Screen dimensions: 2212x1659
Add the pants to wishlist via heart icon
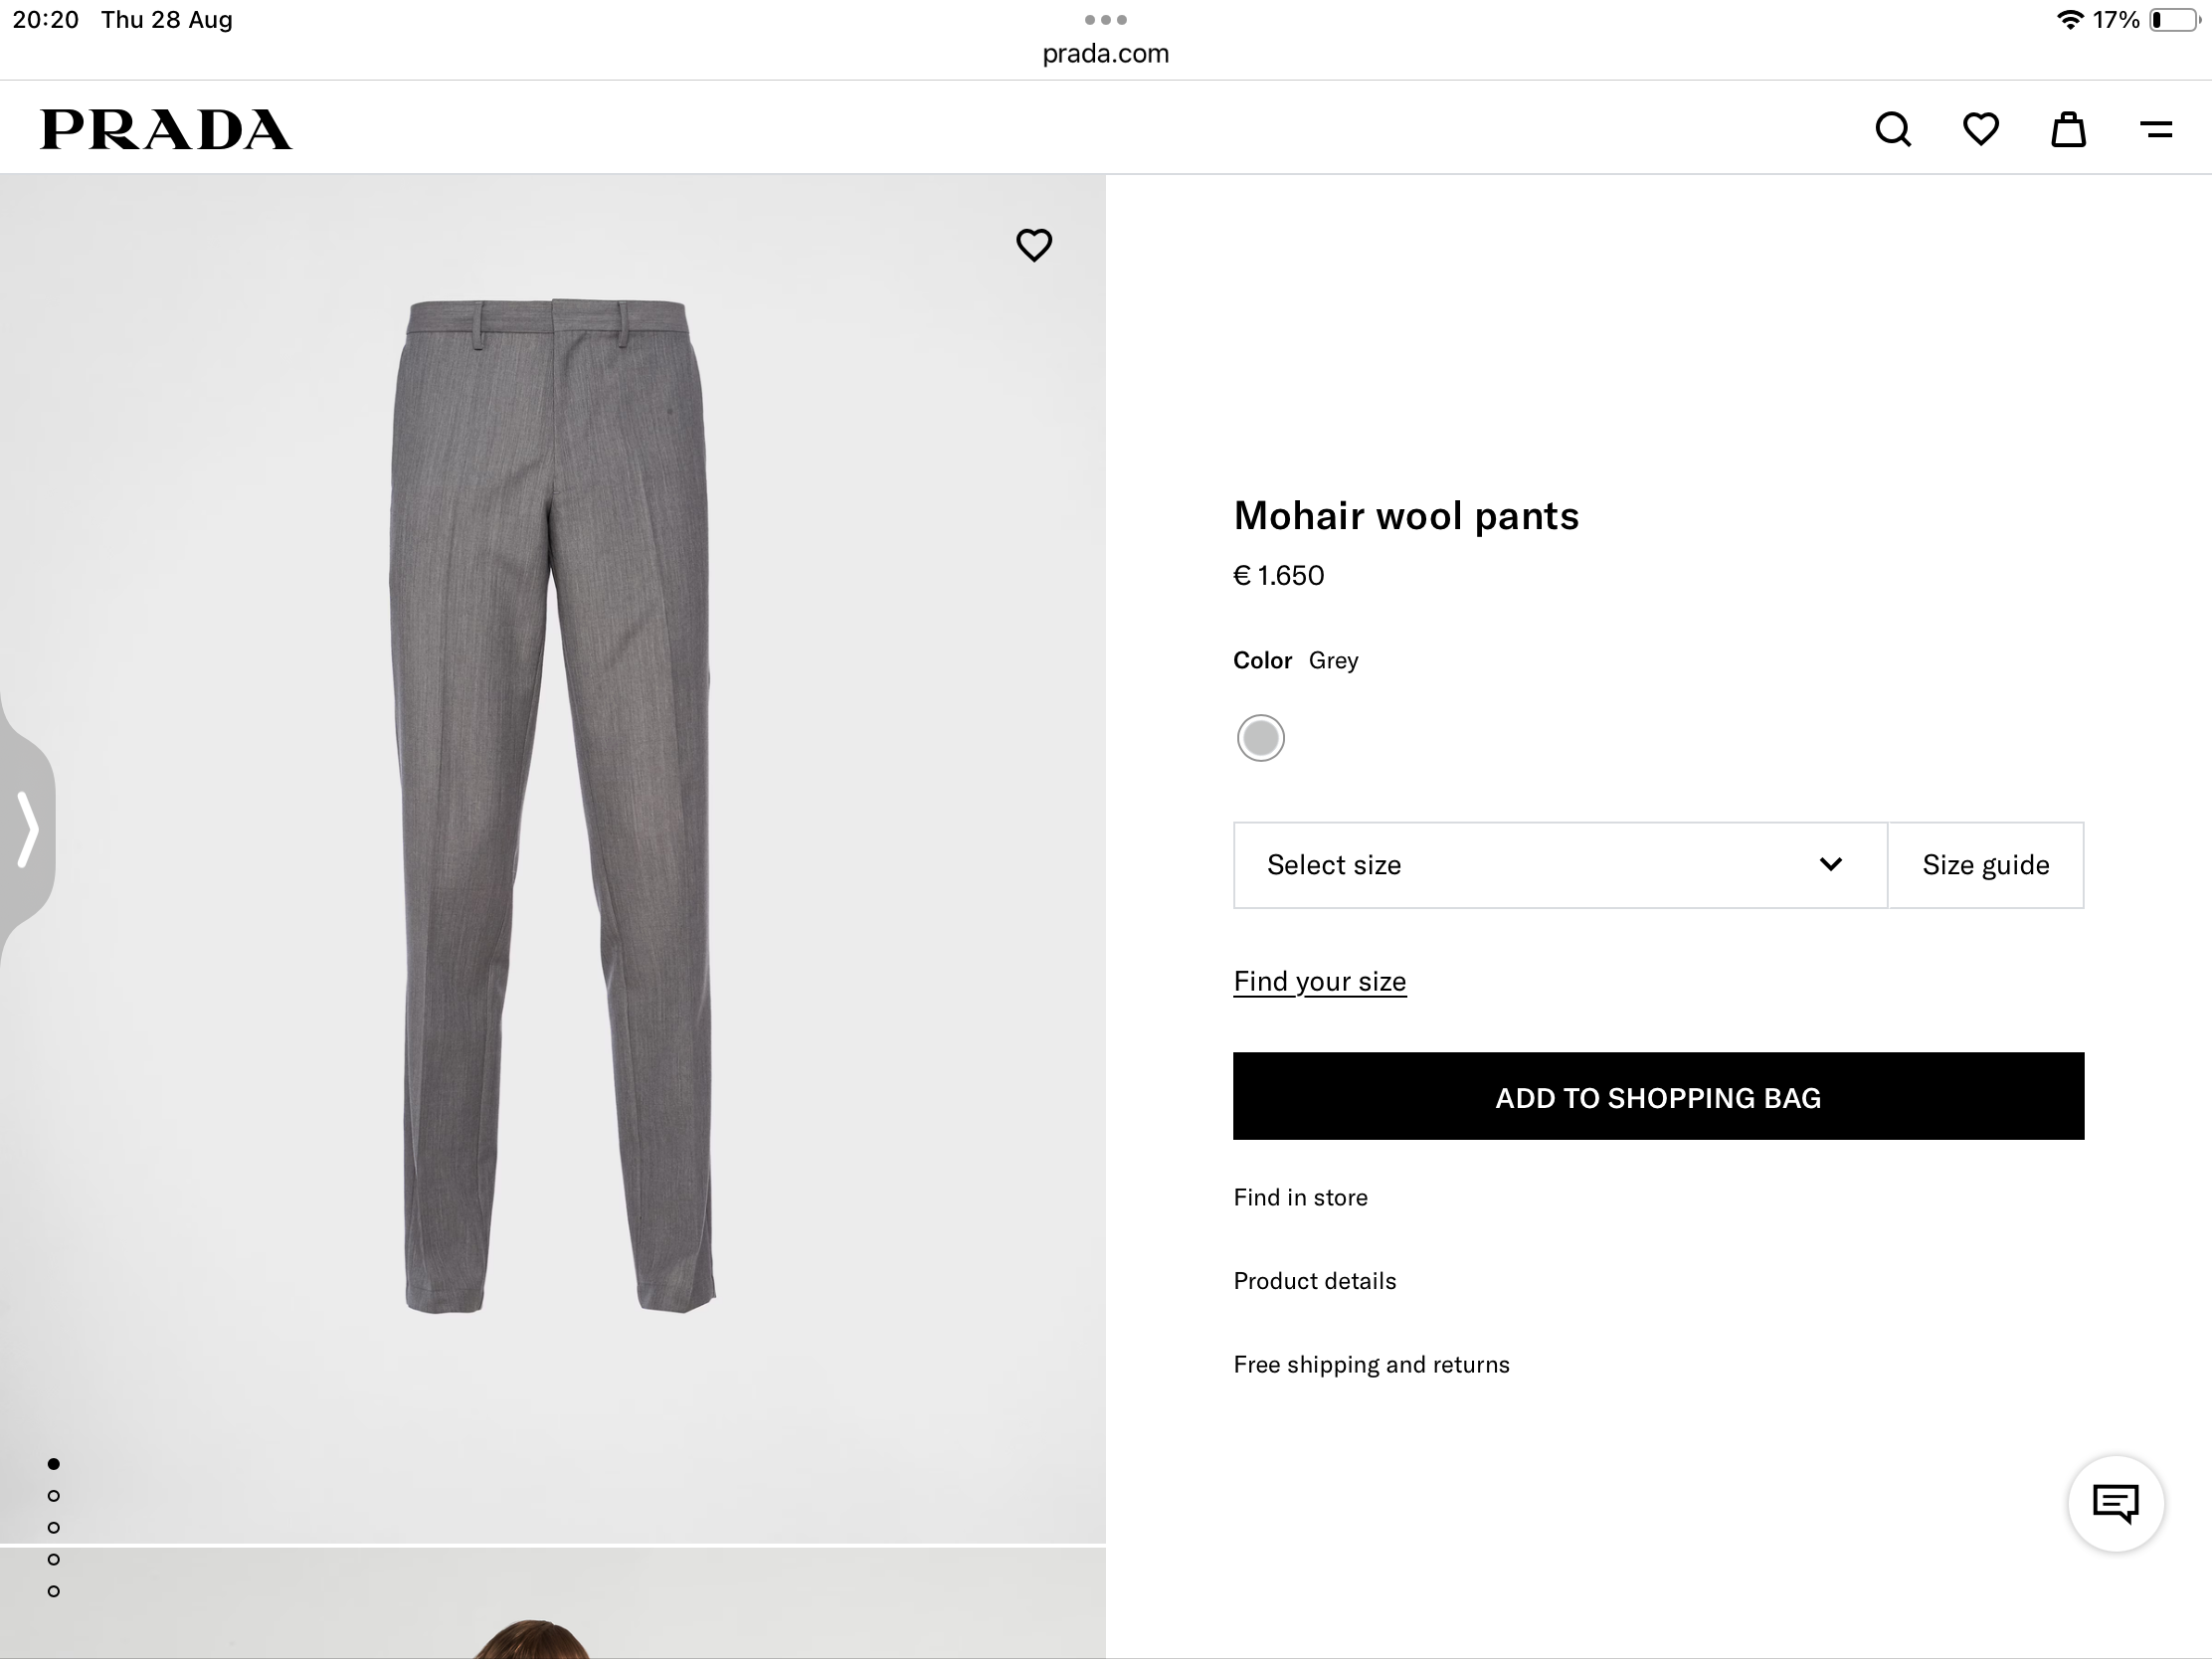point(1035,244)
